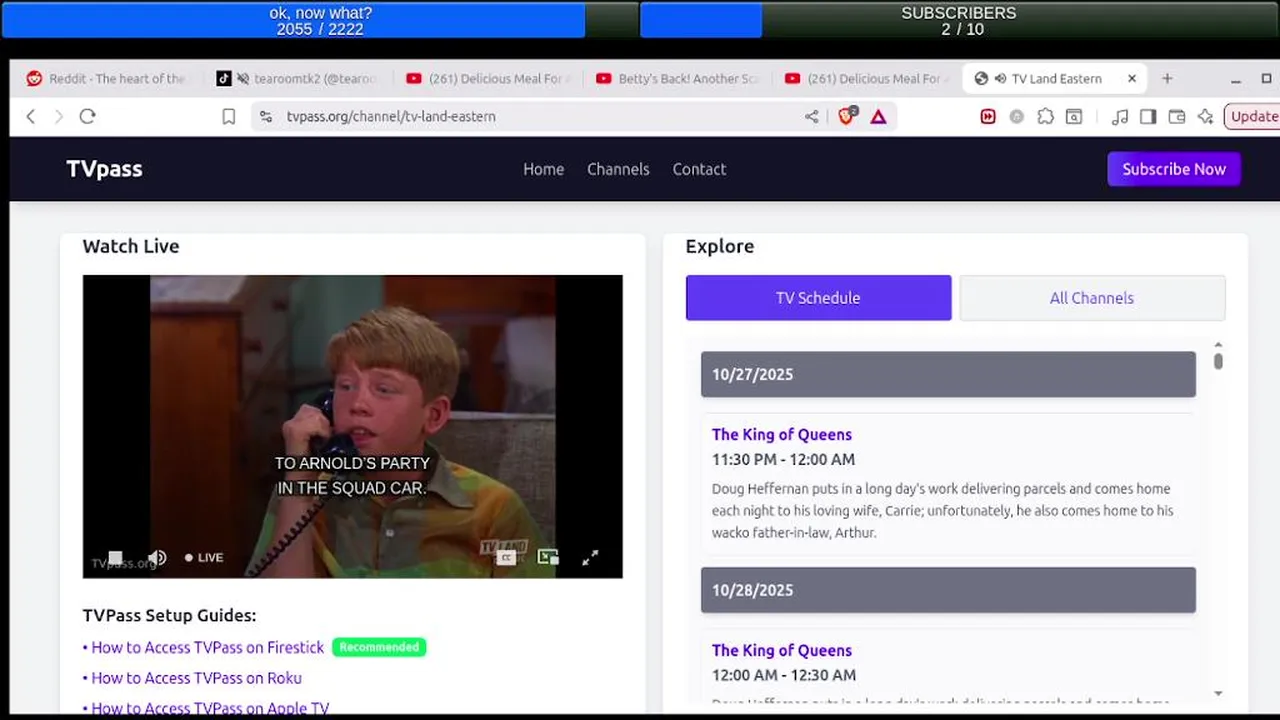1280x720 pixels.
Task: Open the Brave Wallet icon
Action: click(x=1177, y=116)
